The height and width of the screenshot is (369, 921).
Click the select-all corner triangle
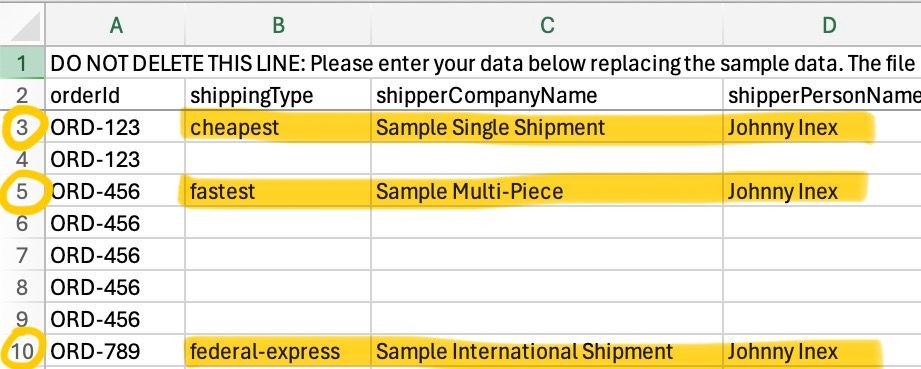pos(23,25)
